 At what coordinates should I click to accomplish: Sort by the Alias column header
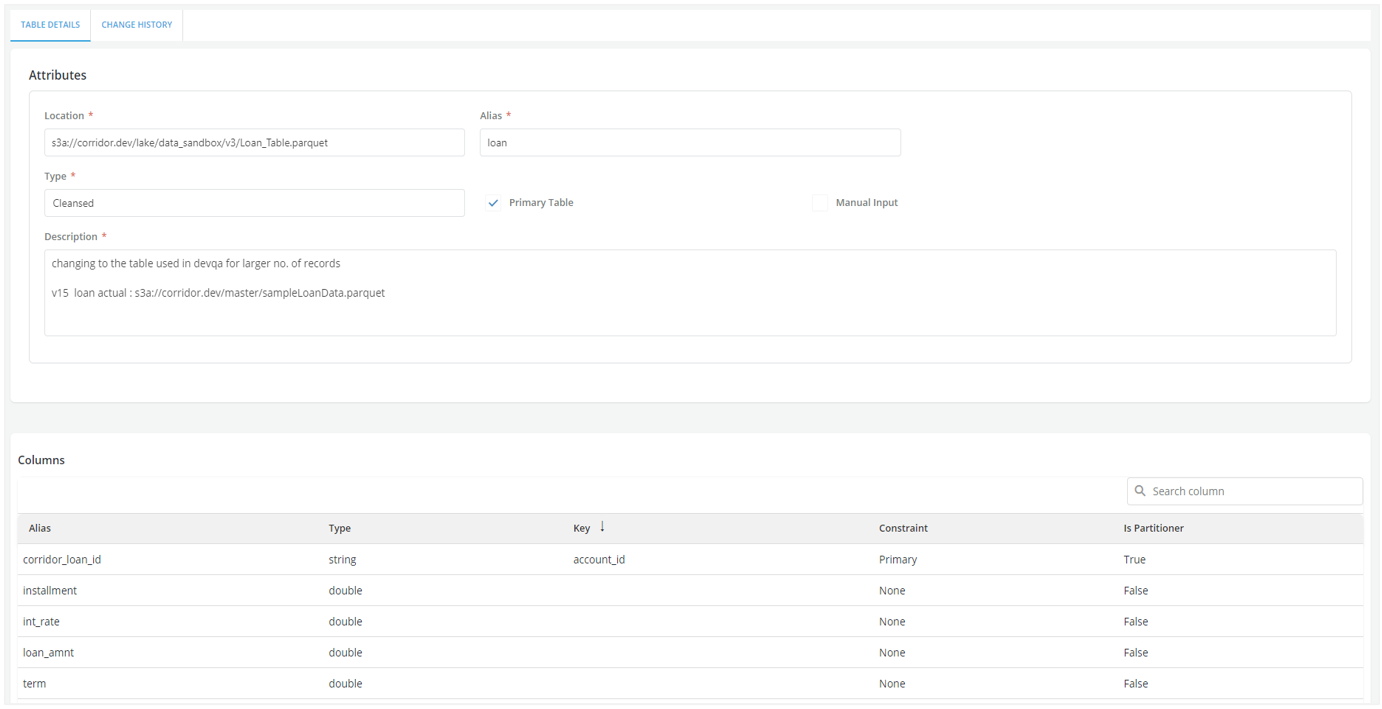coord(40,528)
